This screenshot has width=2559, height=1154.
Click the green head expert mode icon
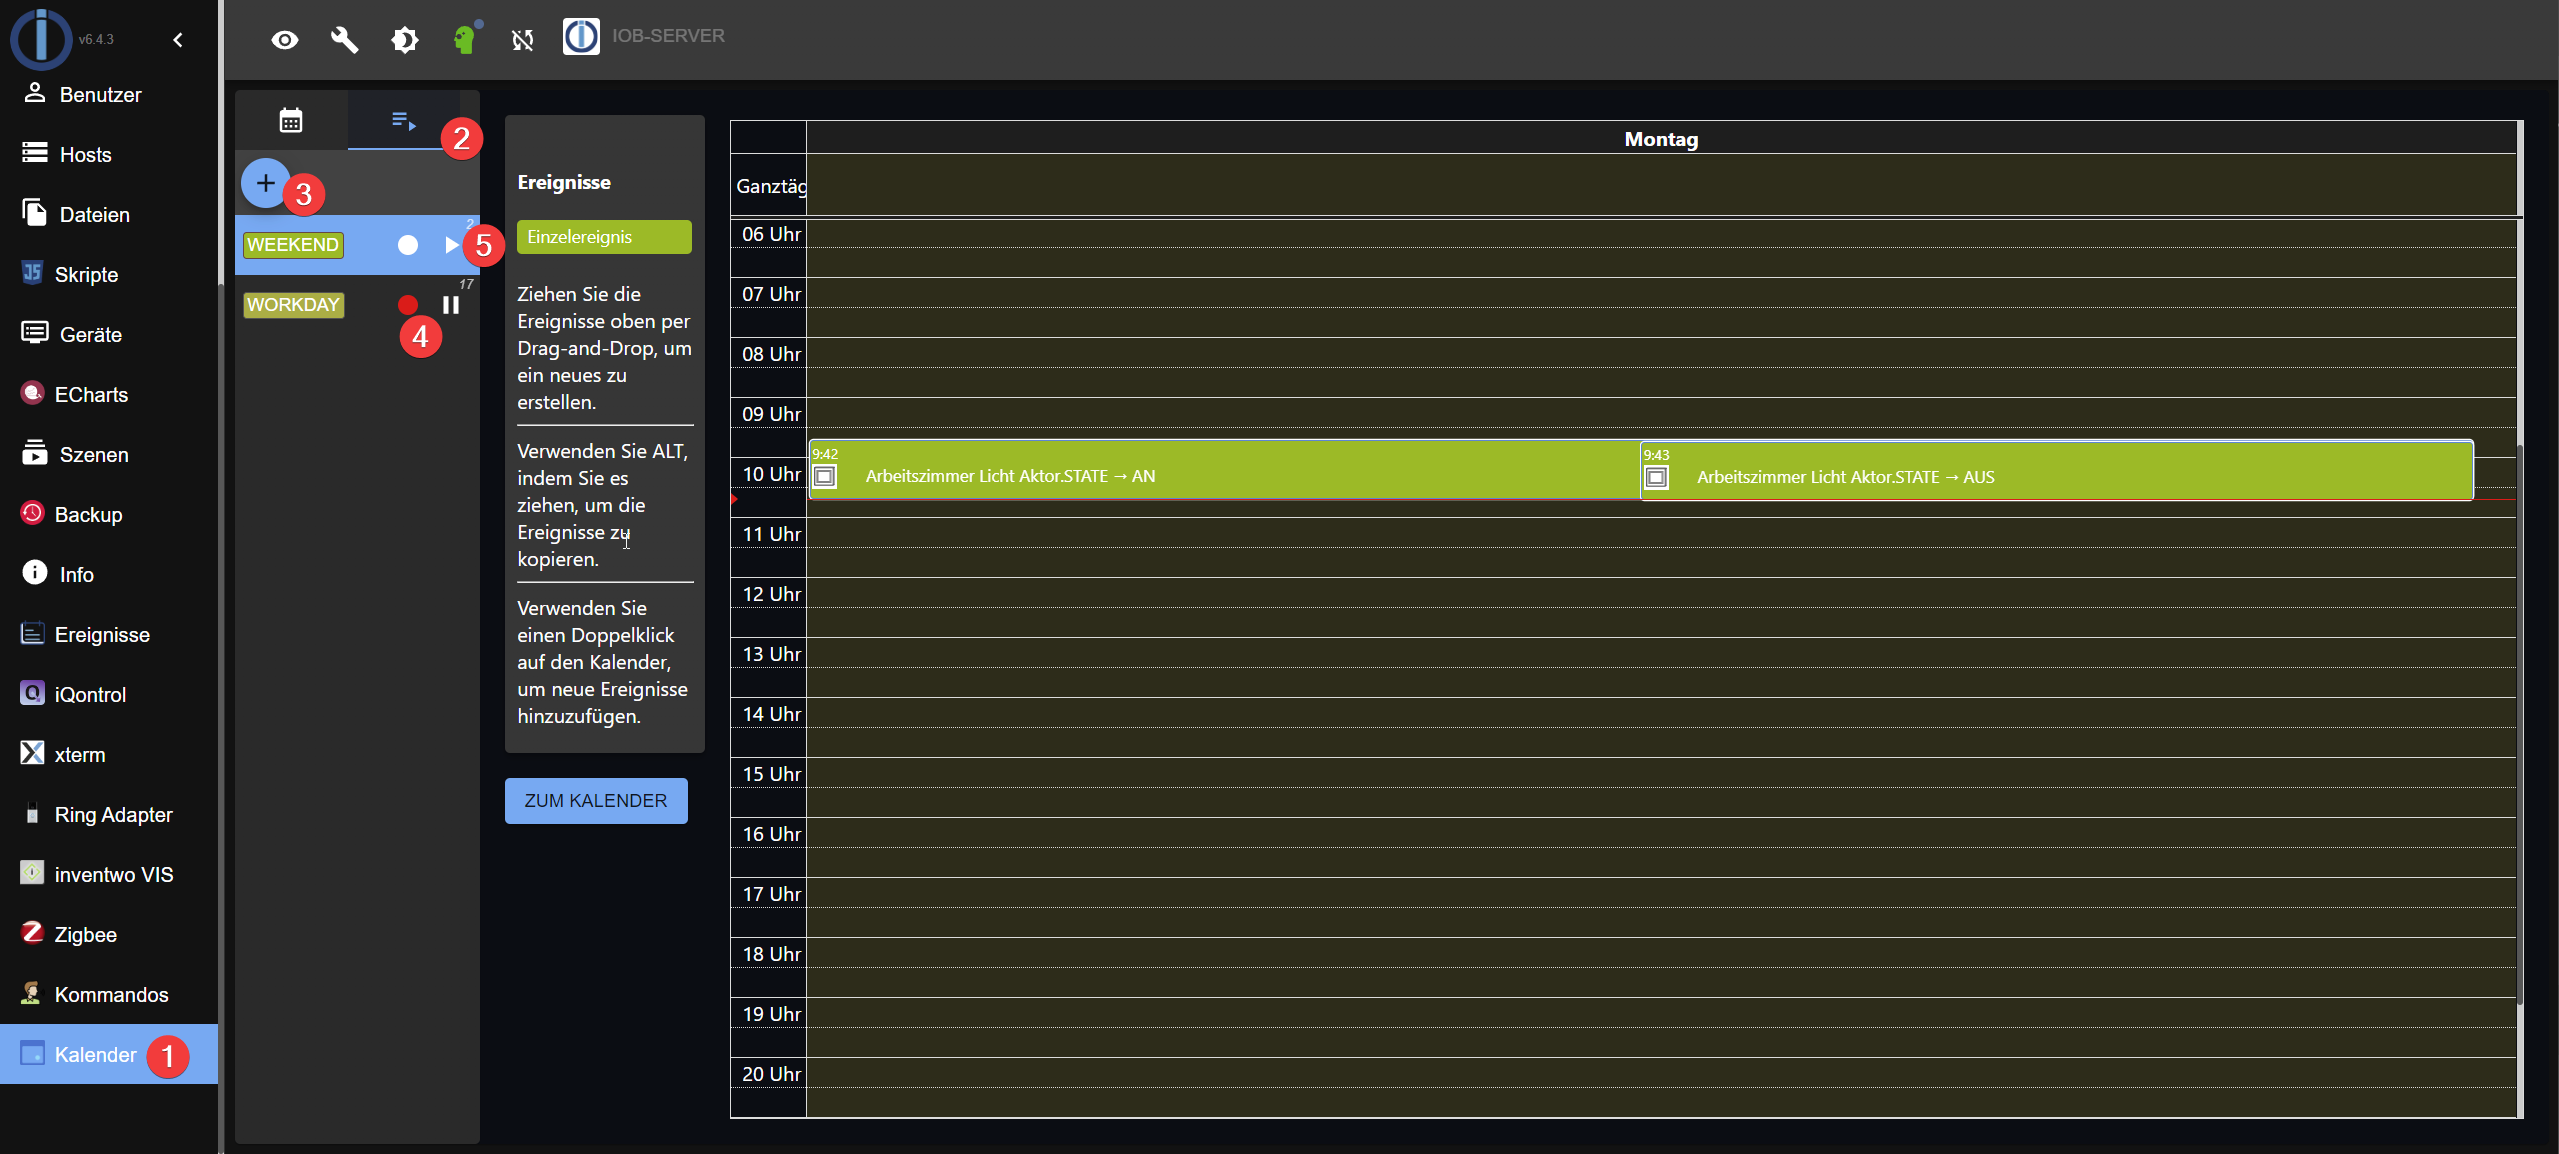(x=464, y=40)
